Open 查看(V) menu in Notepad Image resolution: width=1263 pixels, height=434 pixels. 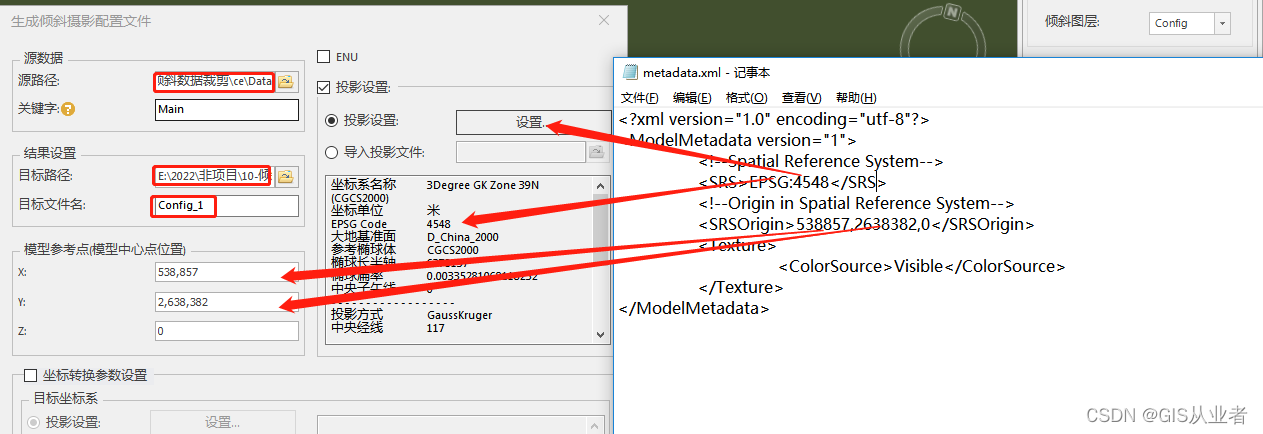(x=801, y=97)
